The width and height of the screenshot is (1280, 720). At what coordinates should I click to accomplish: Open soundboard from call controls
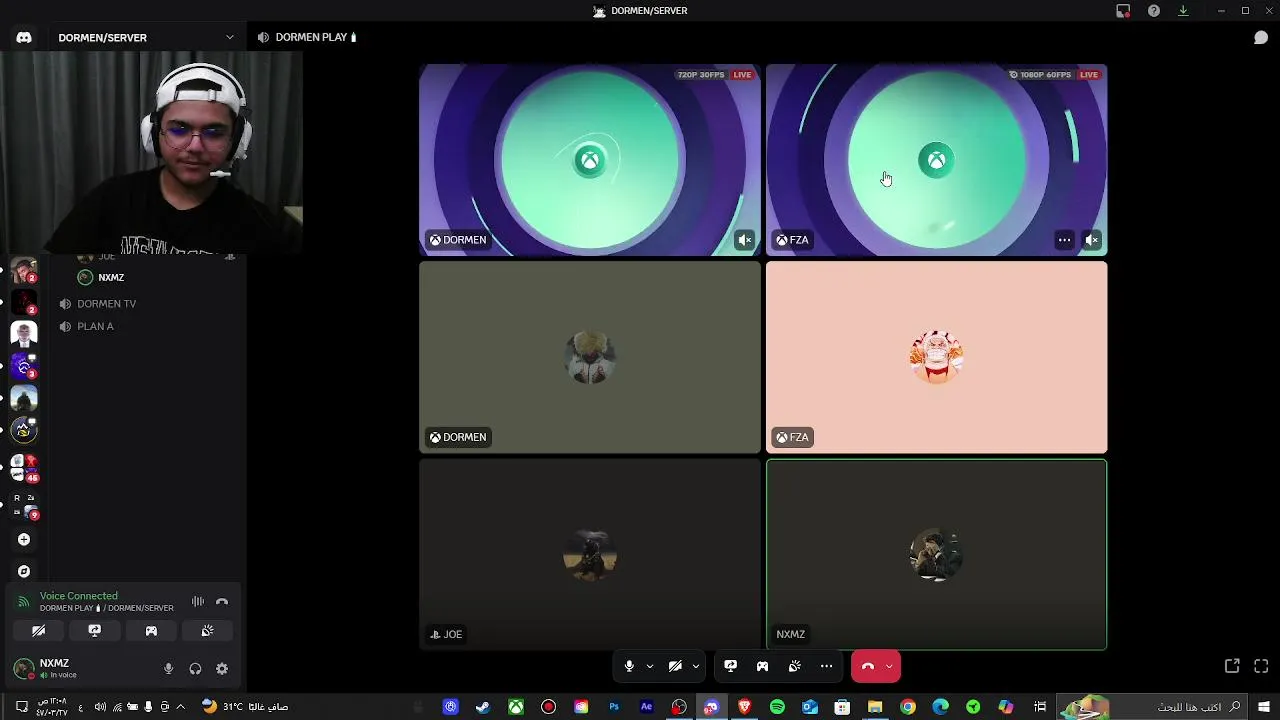point(795,666)
